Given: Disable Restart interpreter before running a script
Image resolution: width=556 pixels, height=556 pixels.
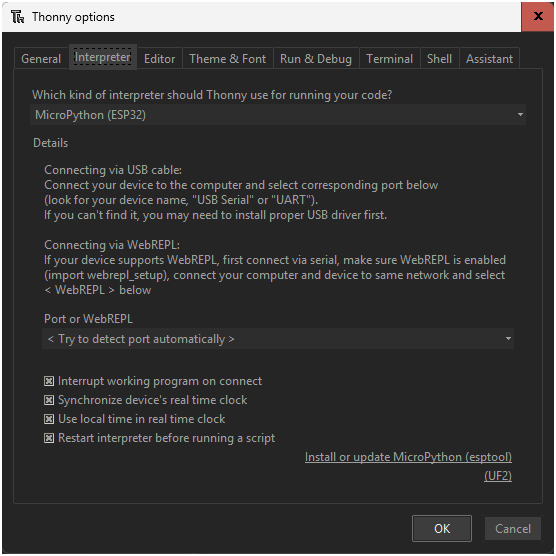Looking at the screenshot, I should pyautogui.click(x=49, y=438).
